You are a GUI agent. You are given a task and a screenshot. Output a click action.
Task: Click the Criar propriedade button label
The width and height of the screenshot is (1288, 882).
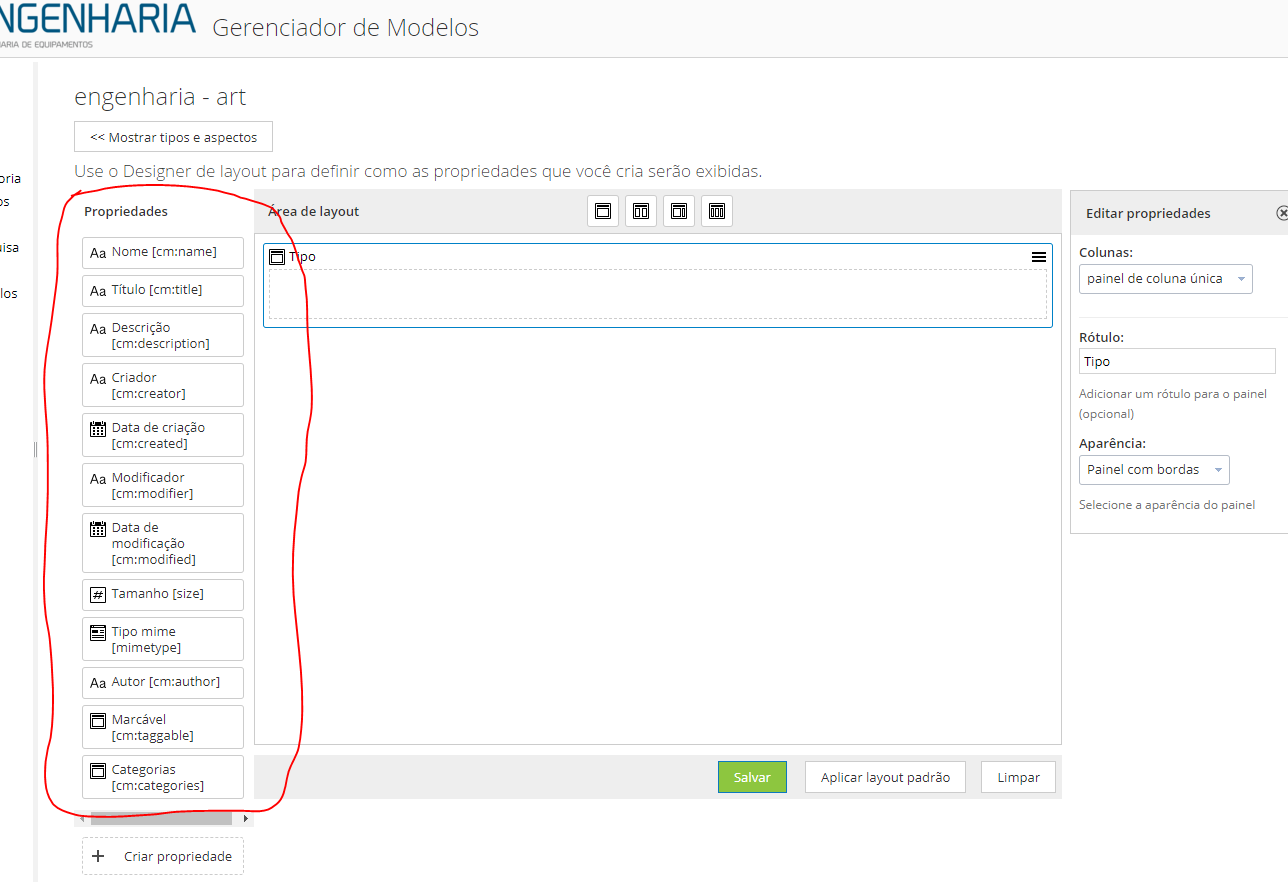click(178, 856)
